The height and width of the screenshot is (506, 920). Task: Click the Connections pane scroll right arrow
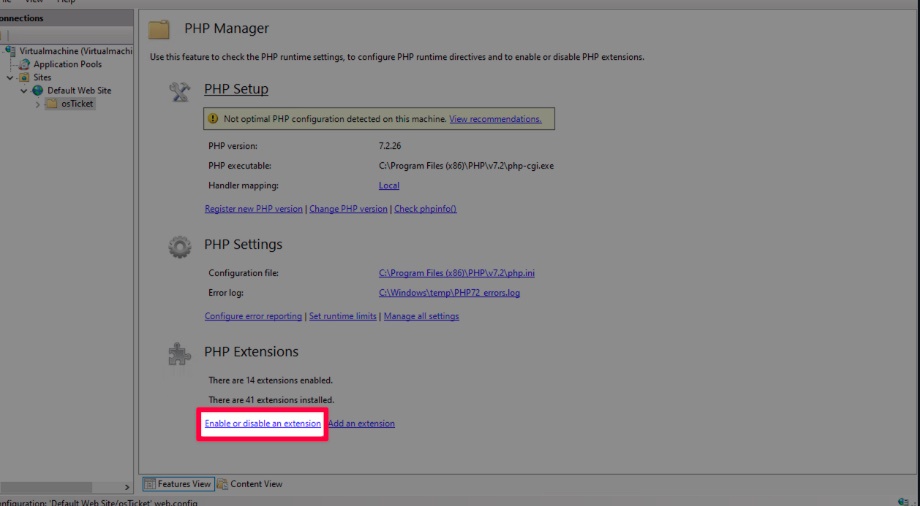[x=127, y=487]
